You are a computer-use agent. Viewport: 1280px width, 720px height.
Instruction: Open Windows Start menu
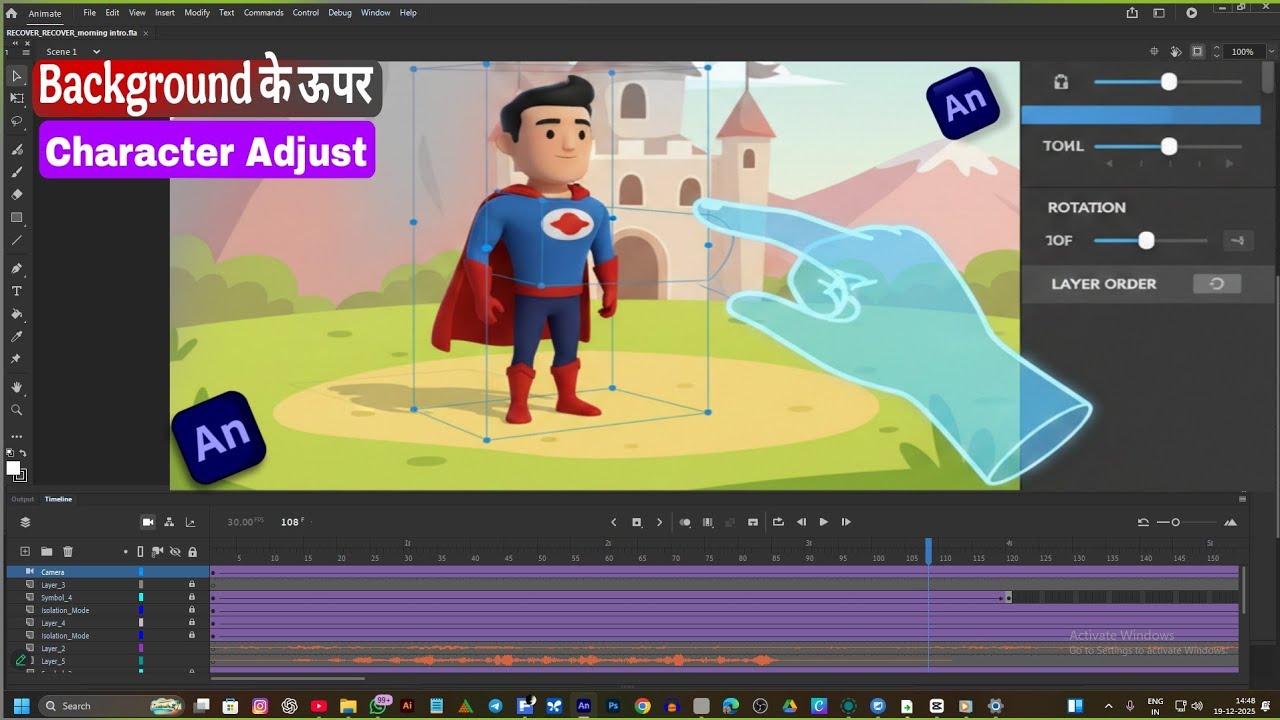[x=21, y=706]
